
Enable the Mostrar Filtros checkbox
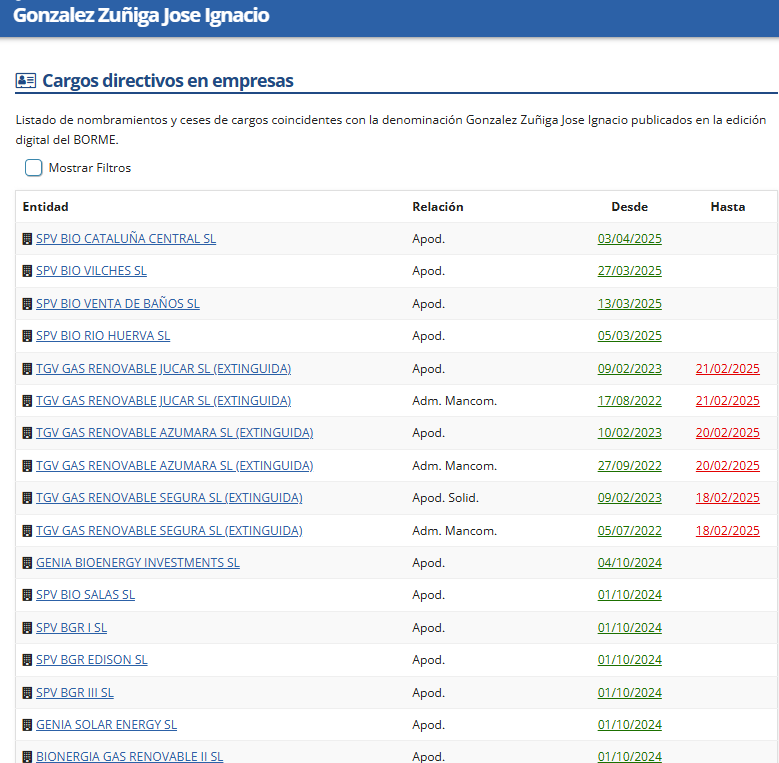pyautogui.click(x=33, y=168)
